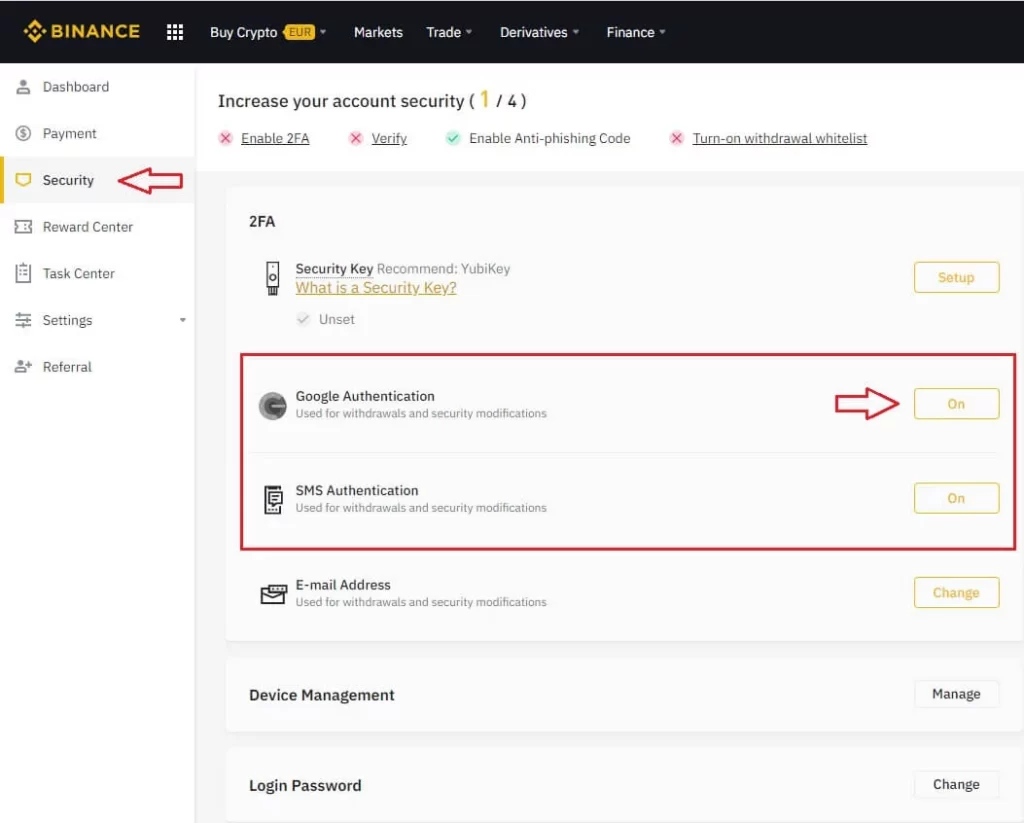This screenshot has height=823, width=1024.
Task: Open the Finance dropdown menu
Action: click(x=635, y=32)
